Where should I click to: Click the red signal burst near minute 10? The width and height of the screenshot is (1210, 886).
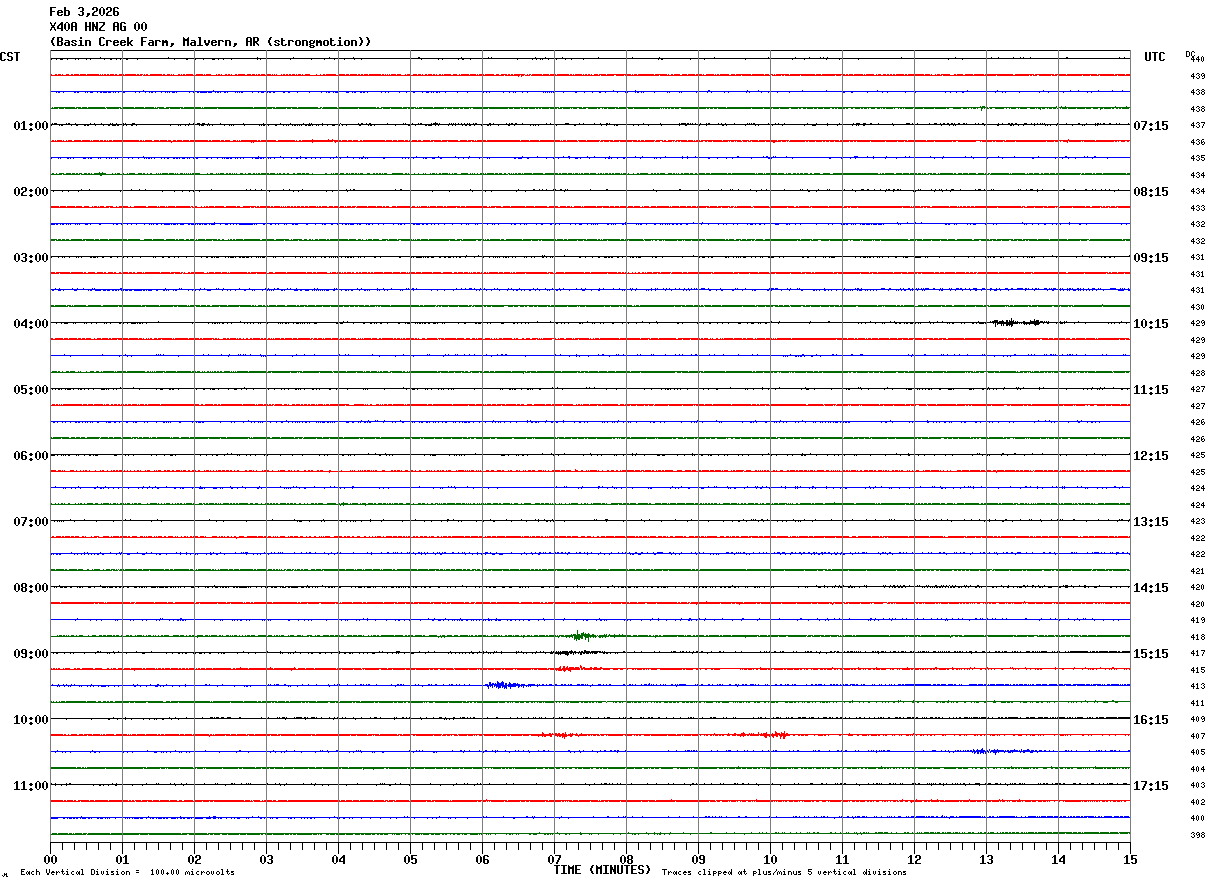pyautogui.click(x=764, y=735)
